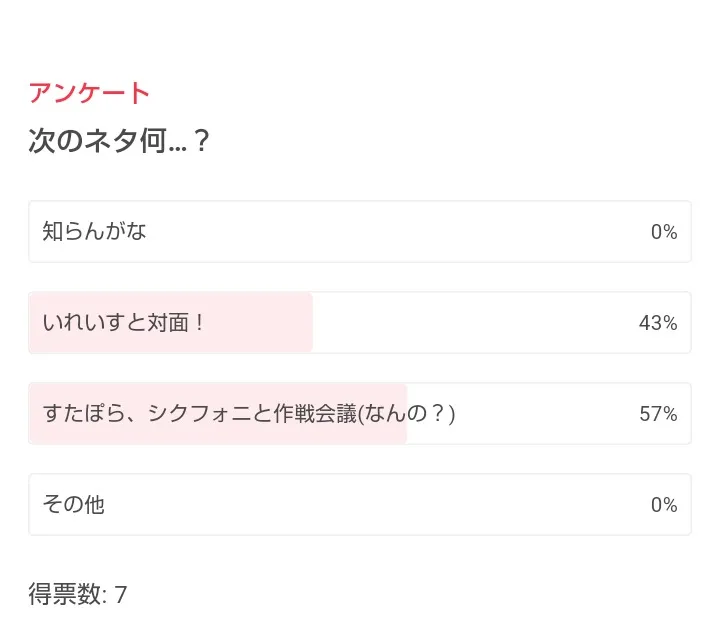This screenshot has width=720, height=624.
Task: Click the 知らんがな label text
Action: pos(95,232)
